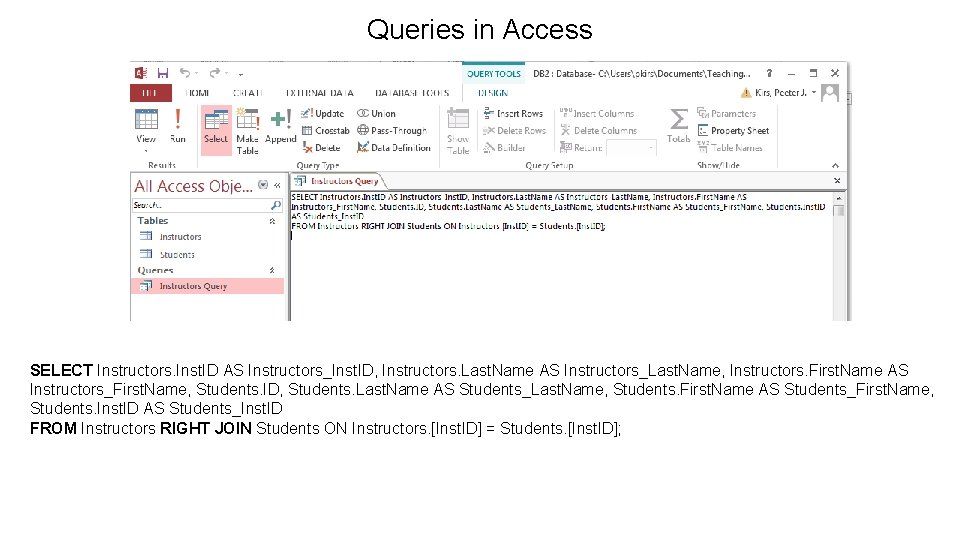The image size is (960, 540).
Task: Choose the Crosstab query type
Action: tap(326, 130)
